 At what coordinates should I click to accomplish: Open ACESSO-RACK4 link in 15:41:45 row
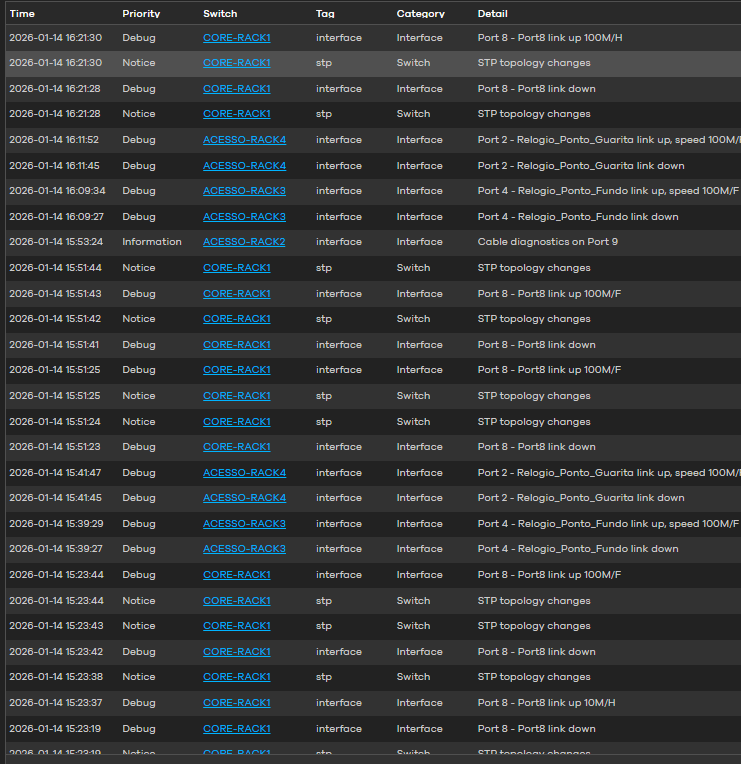click(244, 497)
